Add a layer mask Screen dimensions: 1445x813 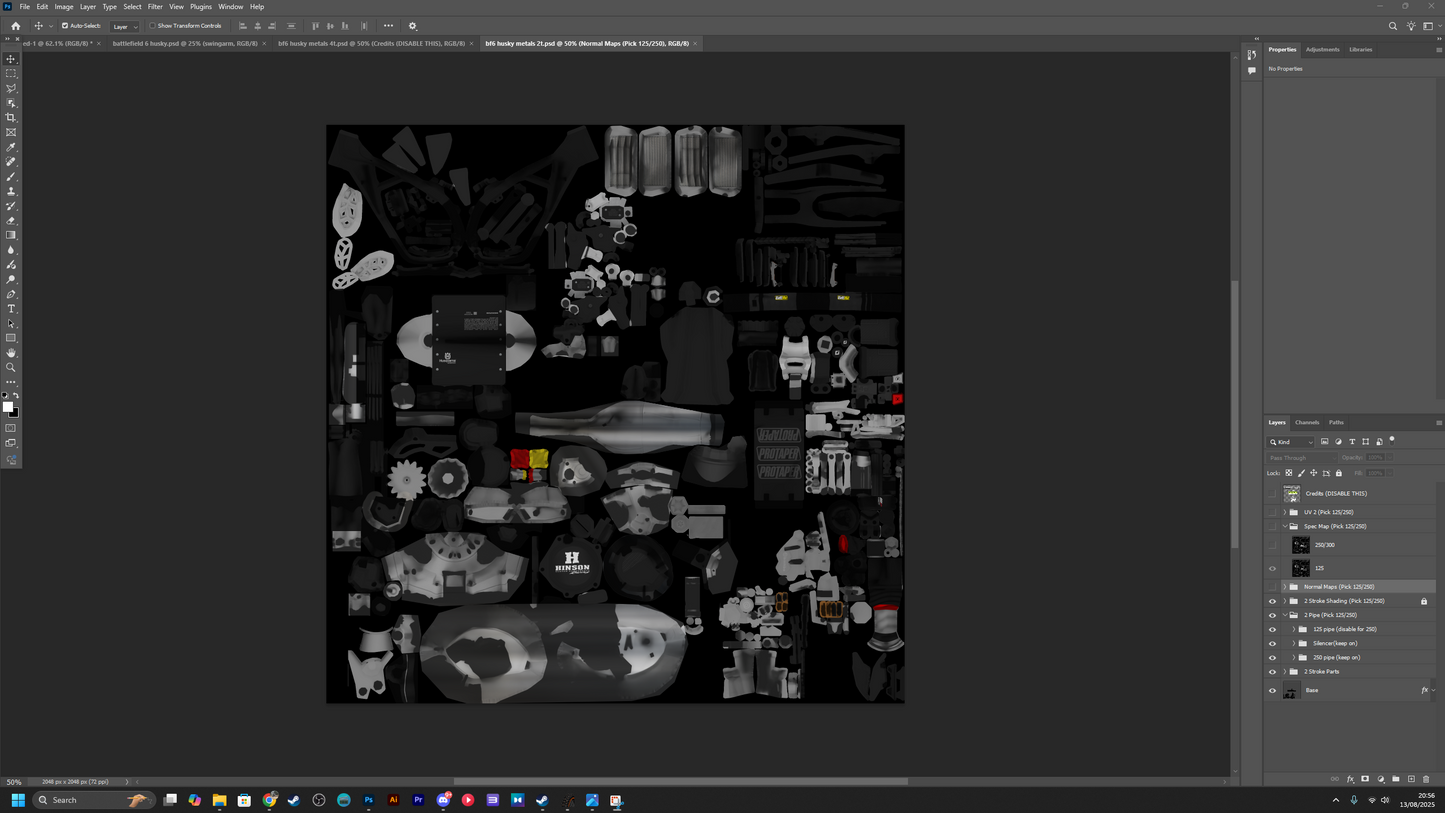tap(1365, 779)
